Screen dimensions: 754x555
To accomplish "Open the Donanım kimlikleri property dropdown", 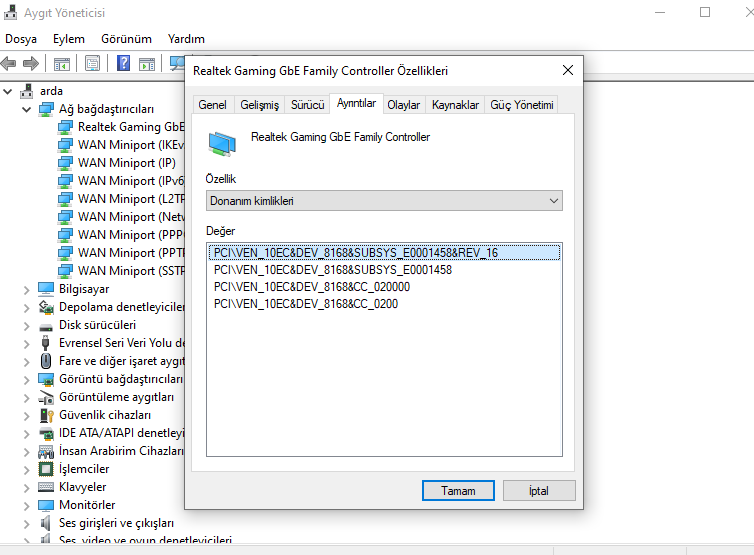I will point(384,201).
